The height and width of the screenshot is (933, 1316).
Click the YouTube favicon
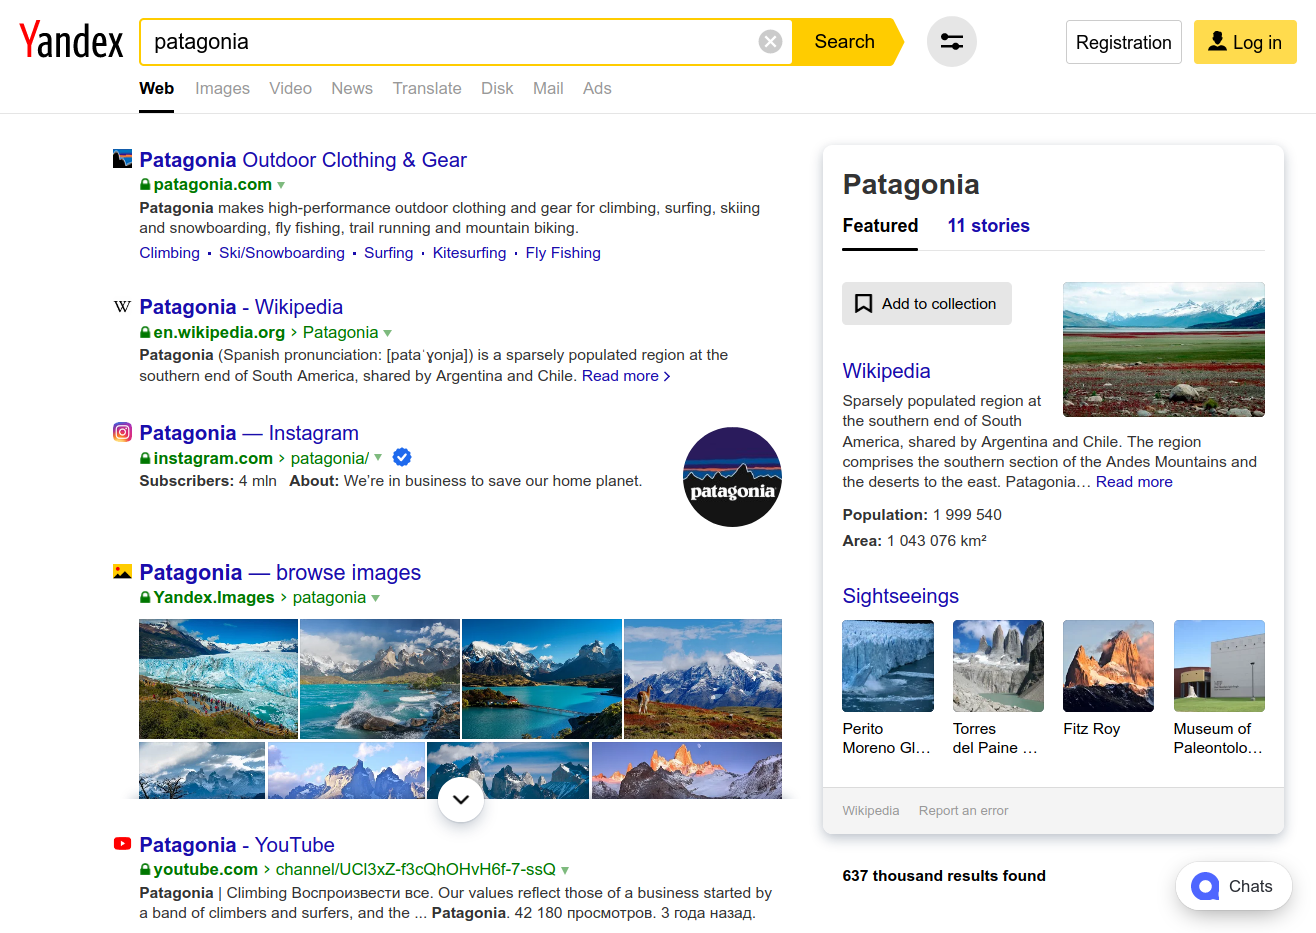pos(122,844)
